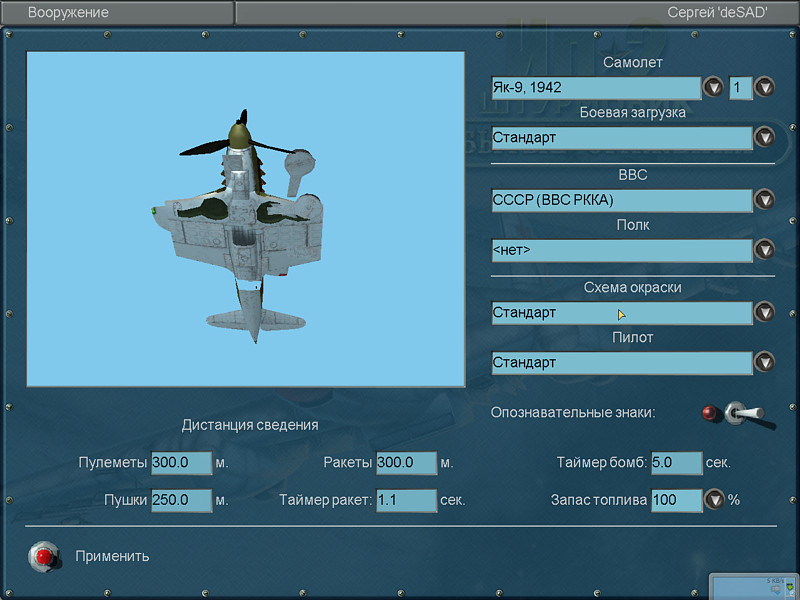The image size is (800, 600).
Task: Click the Применить text label
Action: 112,556
